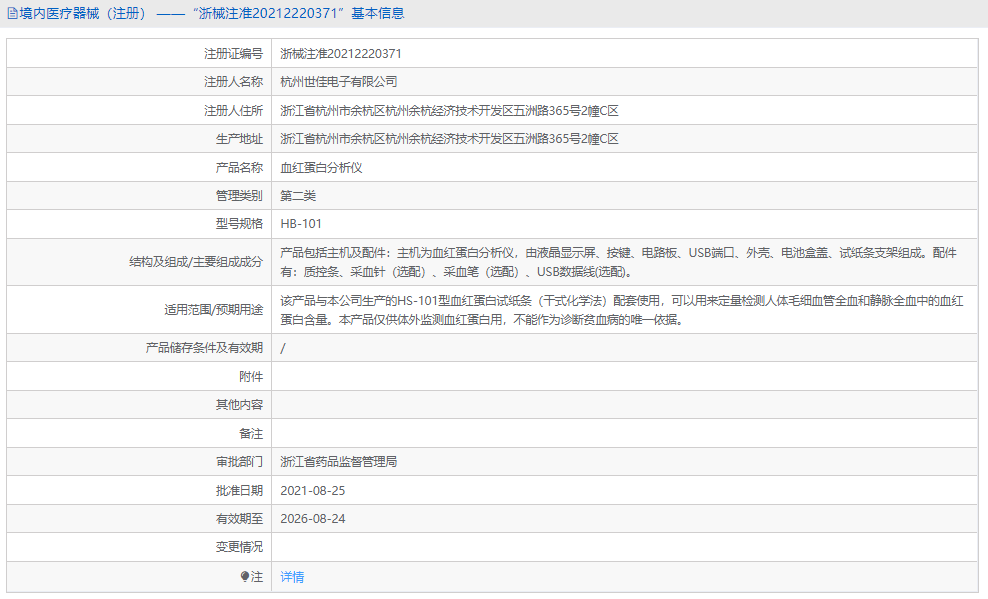Select the 适用范围/预期用途 description text
The image size is (988, 599).
pyautogui.click(x=550, y=308)
